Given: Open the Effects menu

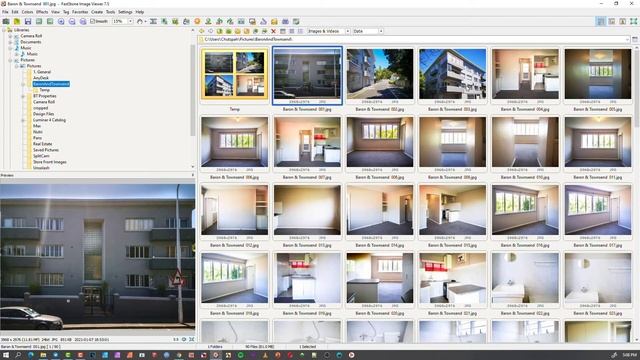Looking at the screenshot, I should (x=42, y=12).
